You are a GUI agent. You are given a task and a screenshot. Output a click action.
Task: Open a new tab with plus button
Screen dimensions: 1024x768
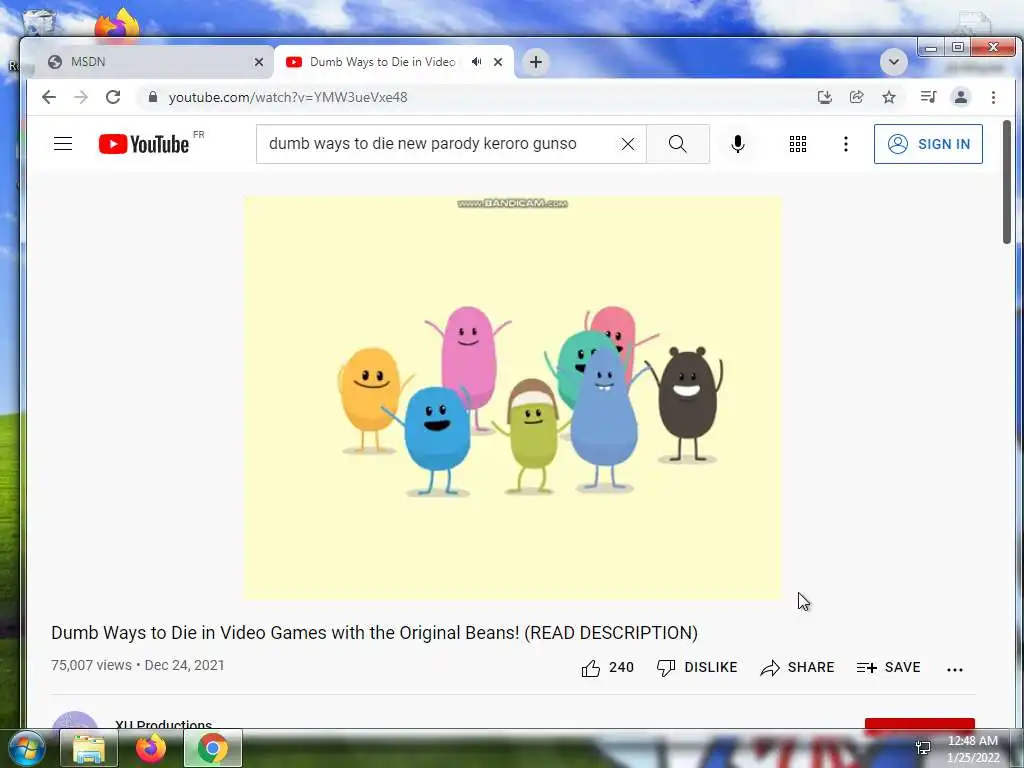[x=536, y=62]
